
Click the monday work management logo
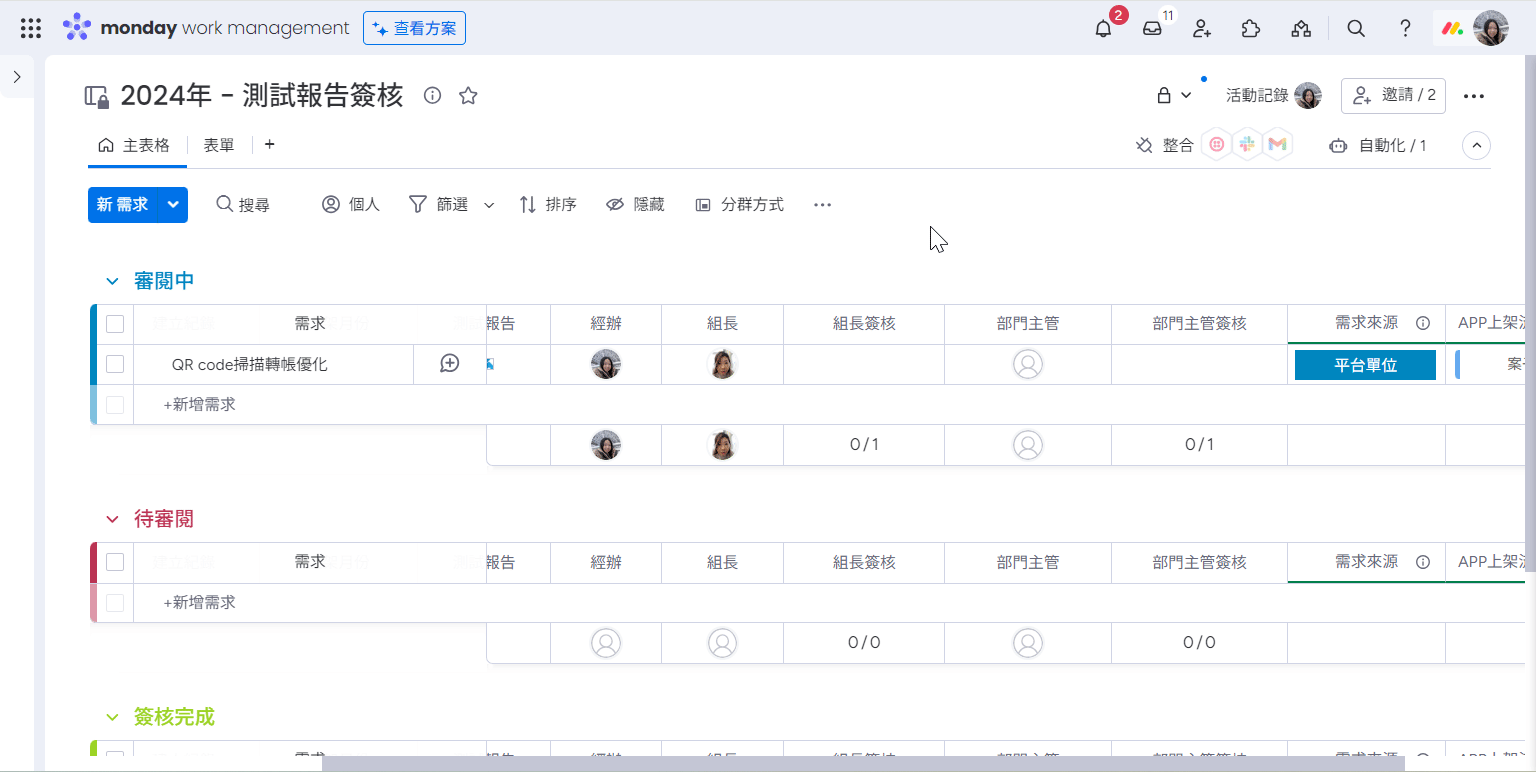pyautogui.click(x=206, y=28)
